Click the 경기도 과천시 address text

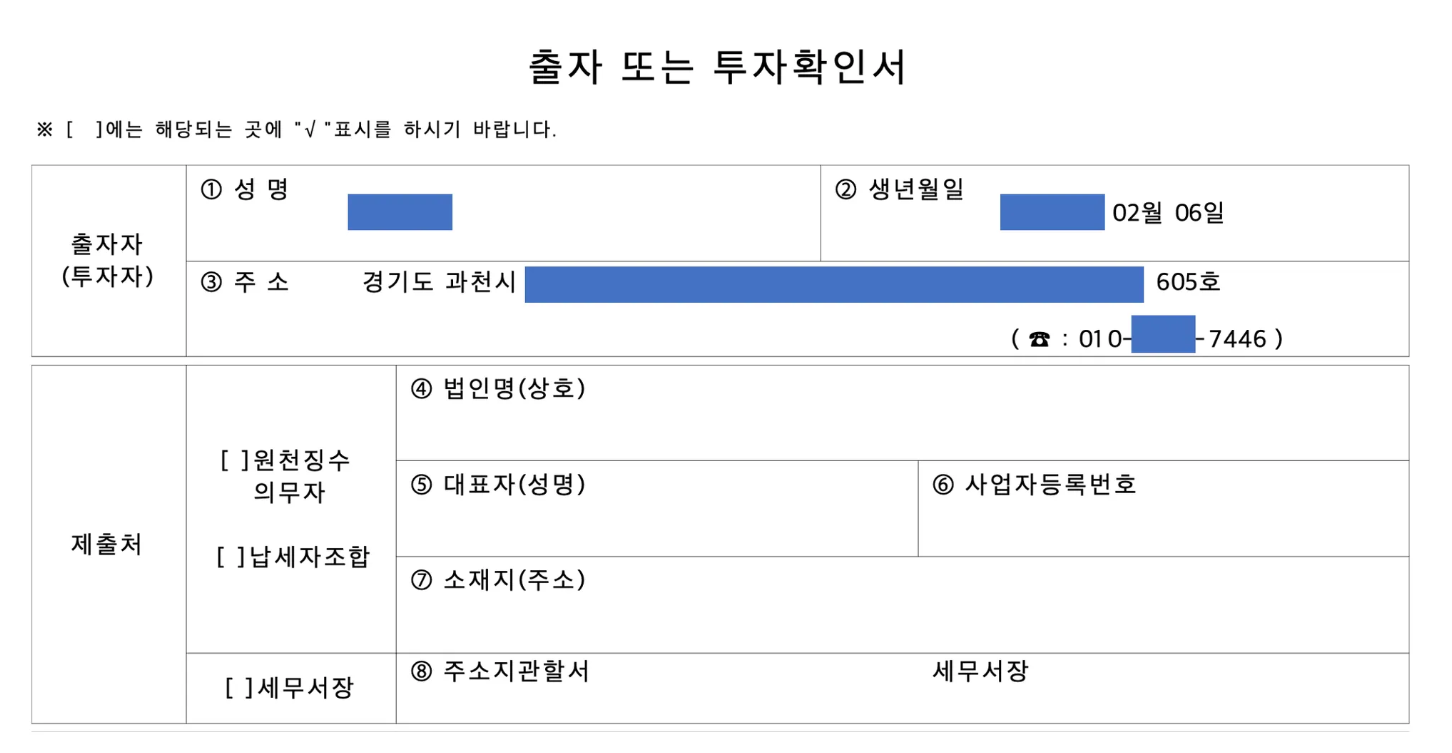click(440, 283)
